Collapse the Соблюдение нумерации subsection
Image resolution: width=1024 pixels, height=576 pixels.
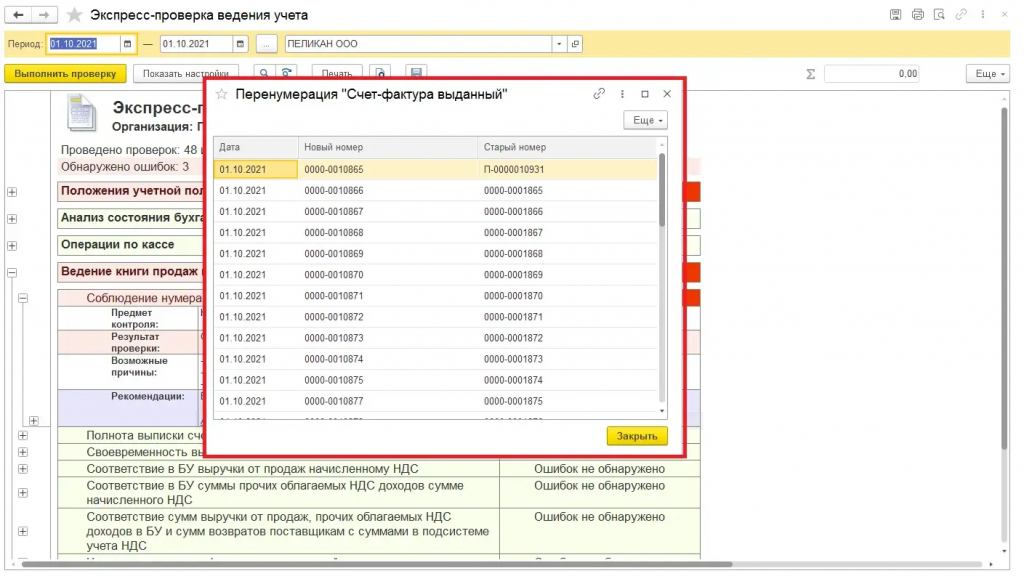point(23,298)
